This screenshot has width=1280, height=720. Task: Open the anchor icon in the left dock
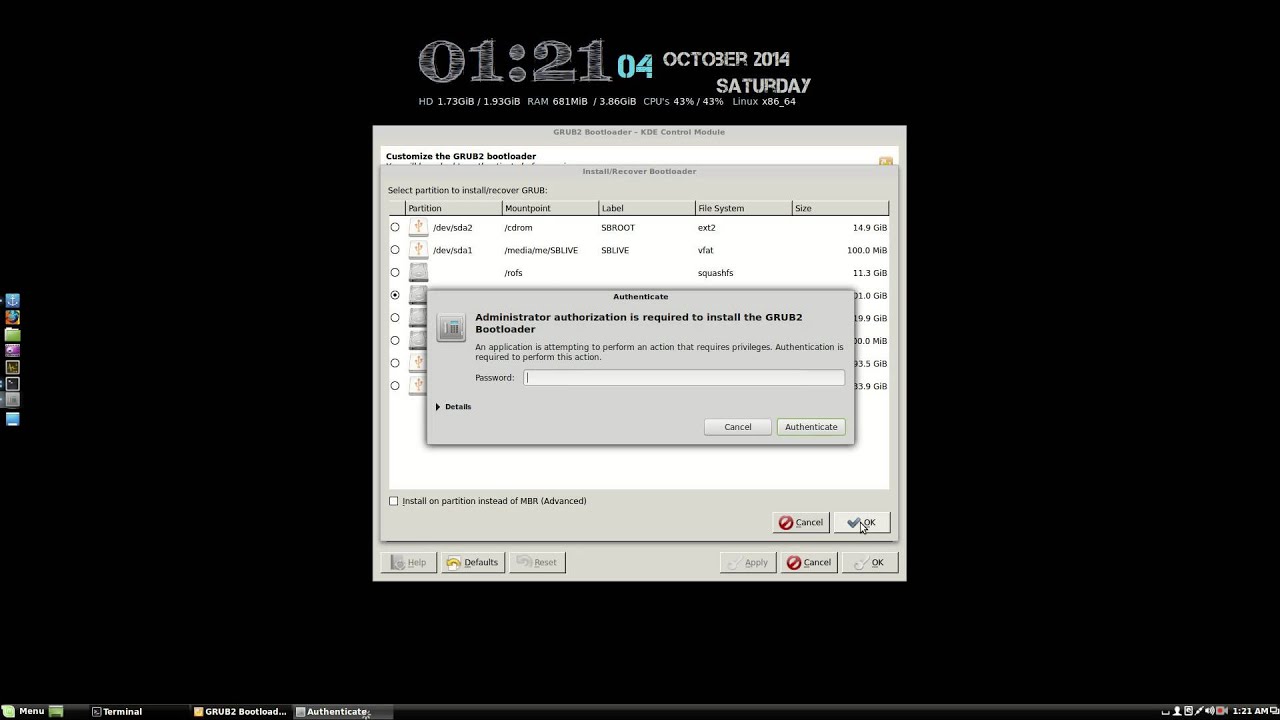(12, 300)
